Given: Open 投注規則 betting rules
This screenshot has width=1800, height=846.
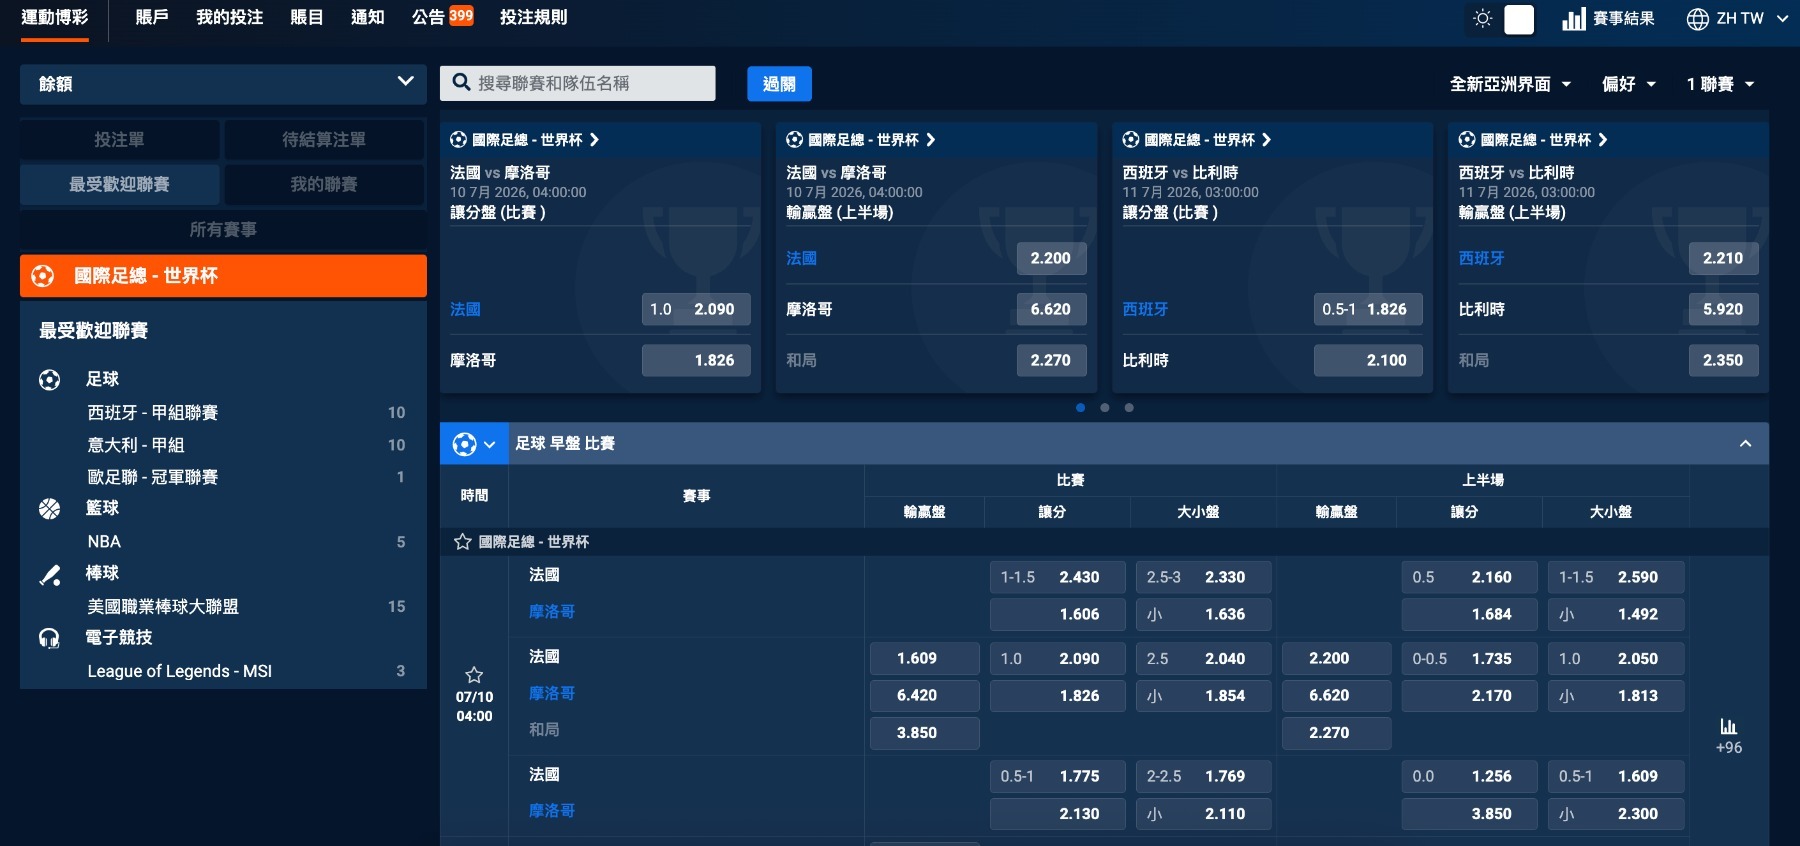Looking at the screenshot, I should coord(533,17).
